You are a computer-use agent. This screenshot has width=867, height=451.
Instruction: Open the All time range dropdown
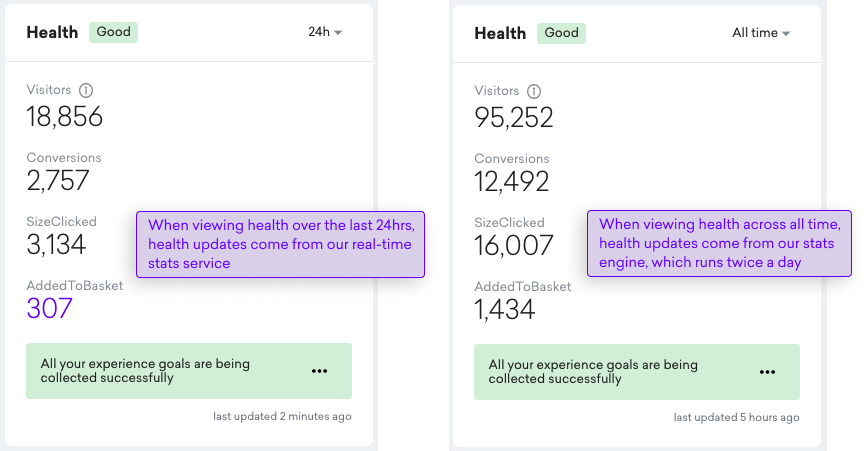coord(761,33)
